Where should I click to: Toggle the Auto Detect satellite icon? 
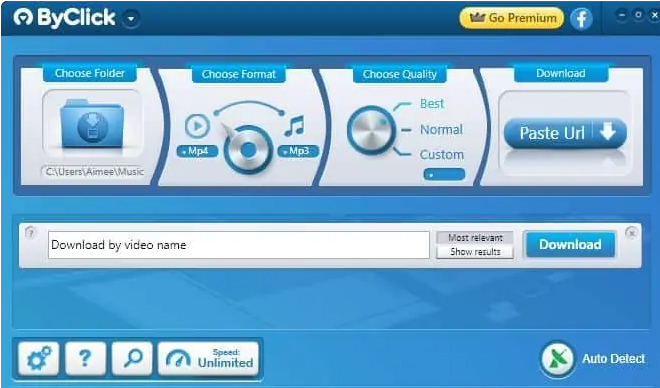557,359
